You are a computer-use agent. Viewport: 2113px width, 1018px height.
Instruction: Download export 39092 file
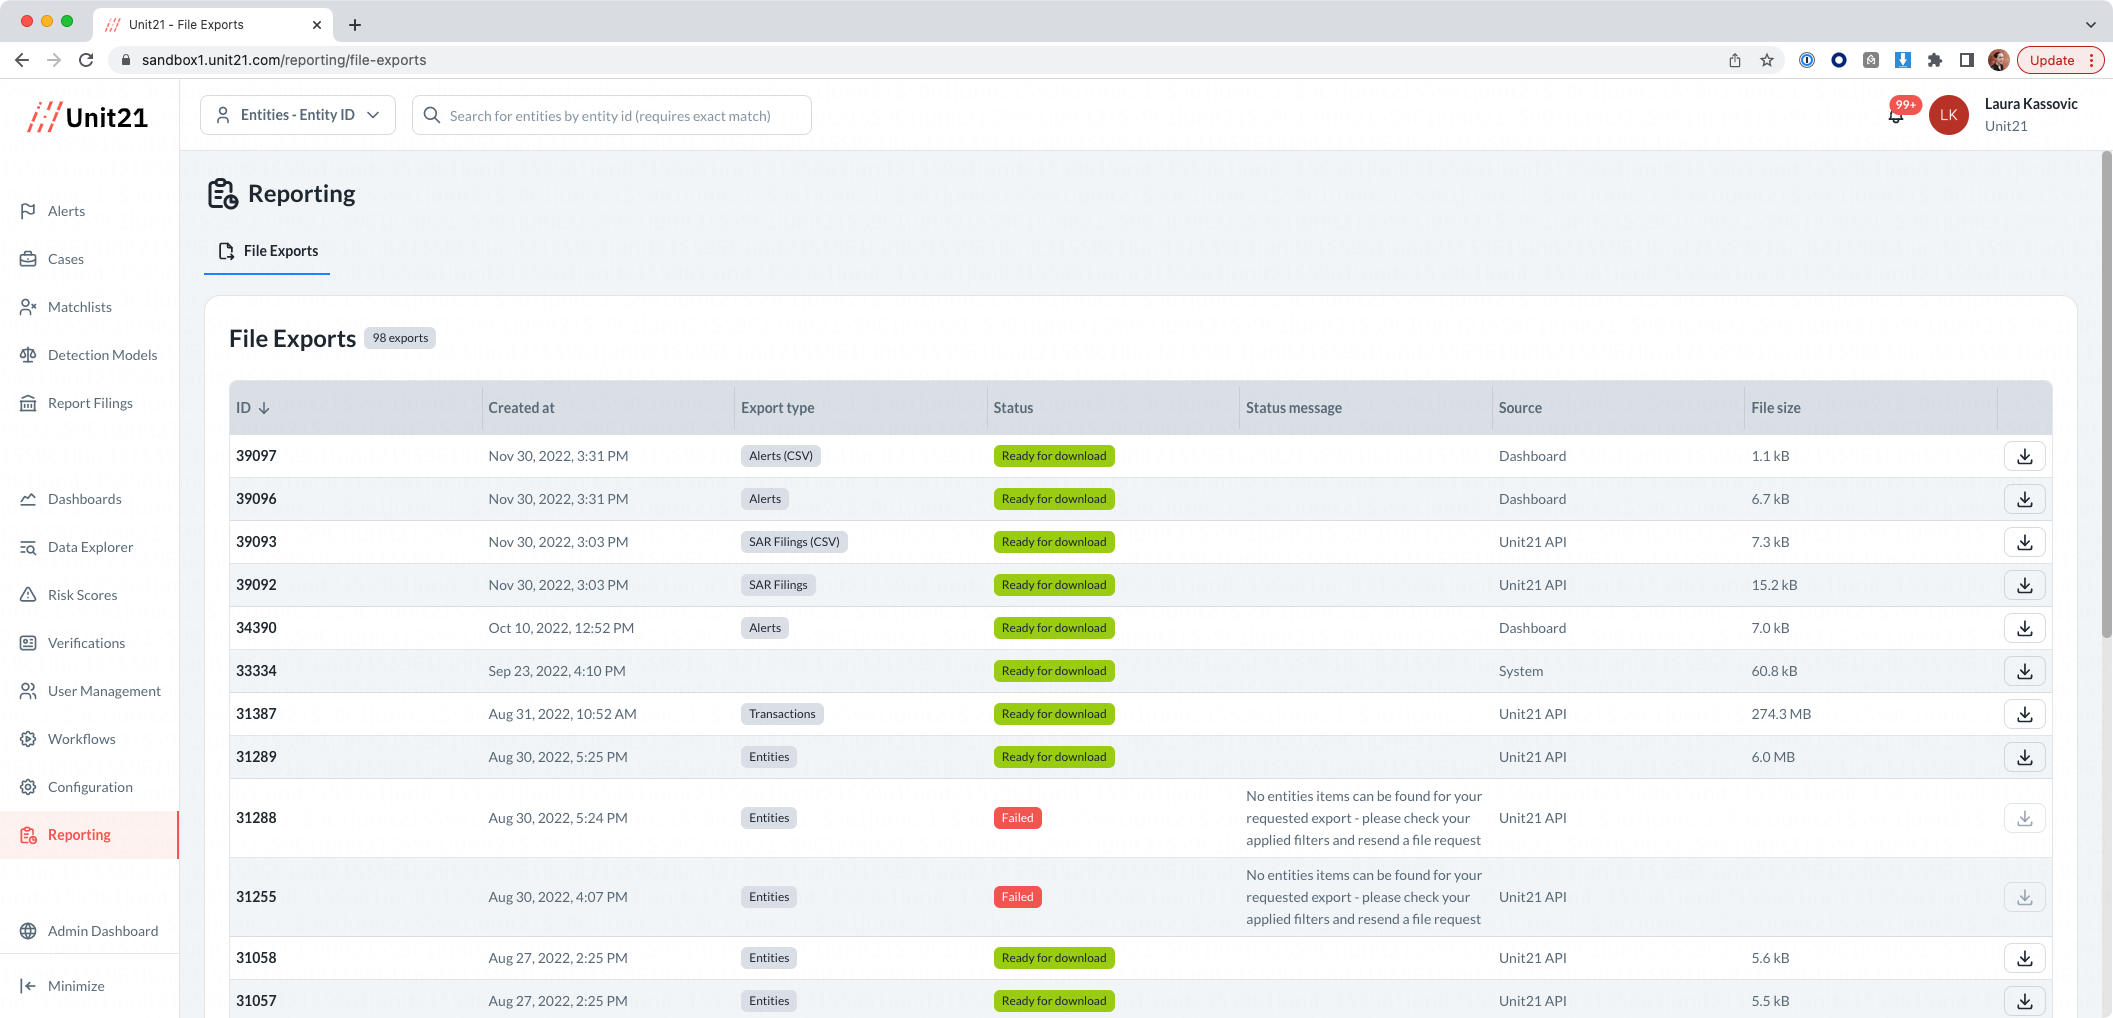(x=2024, y=585)
